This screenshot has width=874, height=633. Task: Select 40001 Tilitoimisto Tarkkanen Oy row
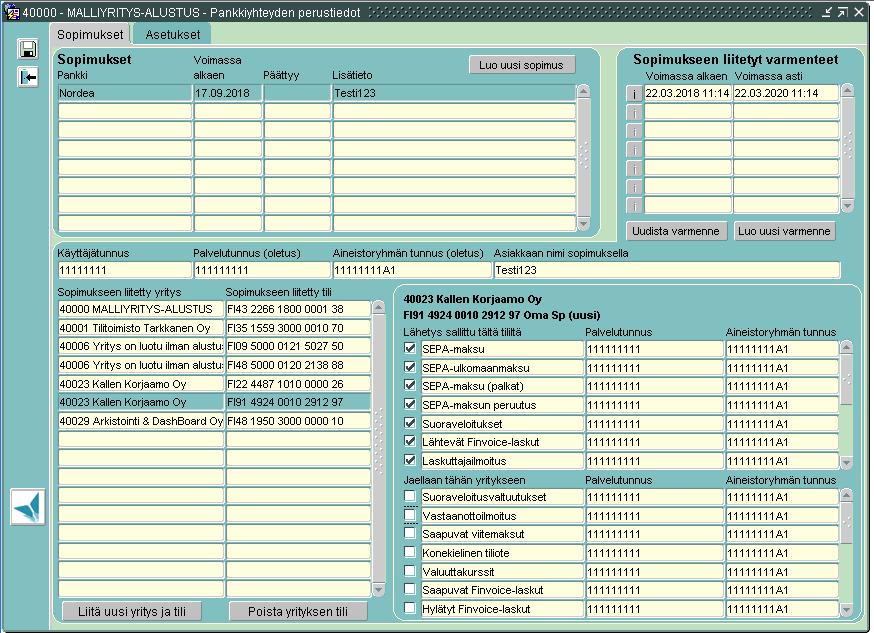point(141,328)
